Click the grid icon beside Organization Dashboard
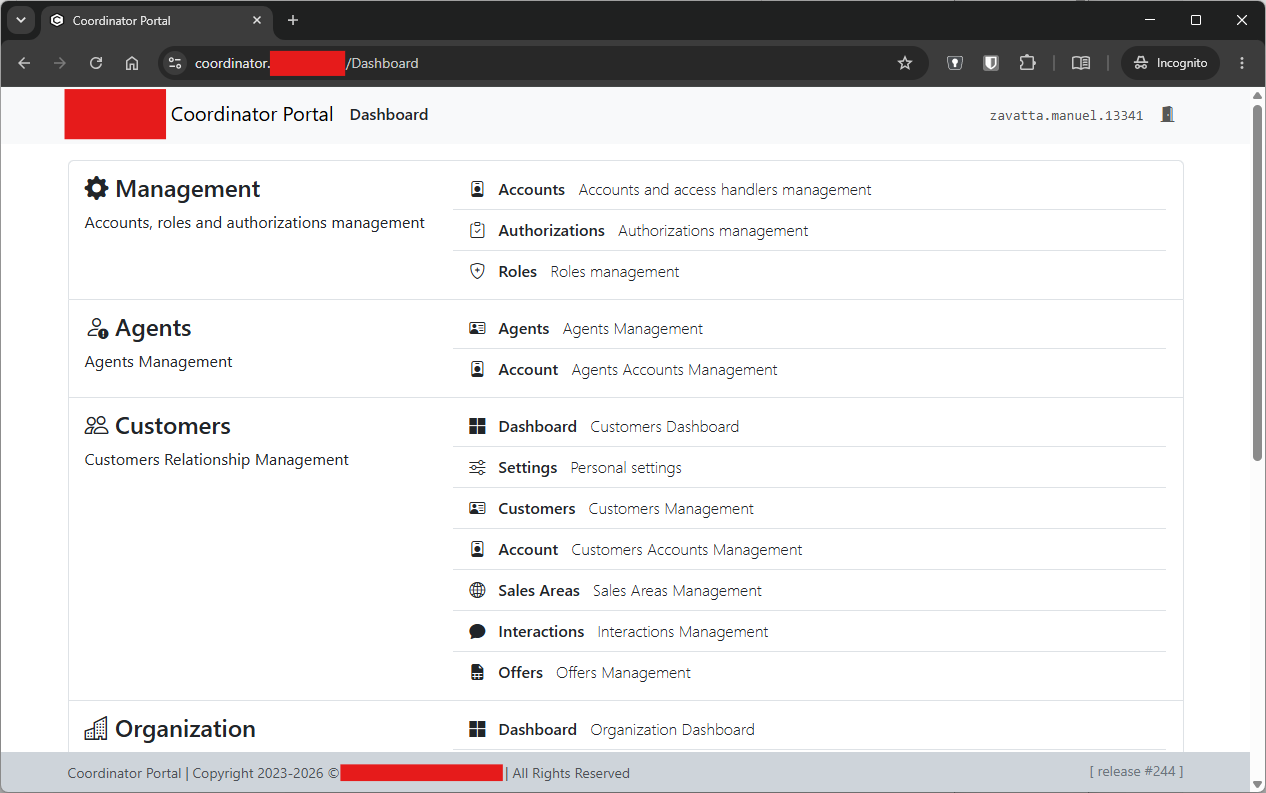The image size is (1266, 793). click(477, 729)
